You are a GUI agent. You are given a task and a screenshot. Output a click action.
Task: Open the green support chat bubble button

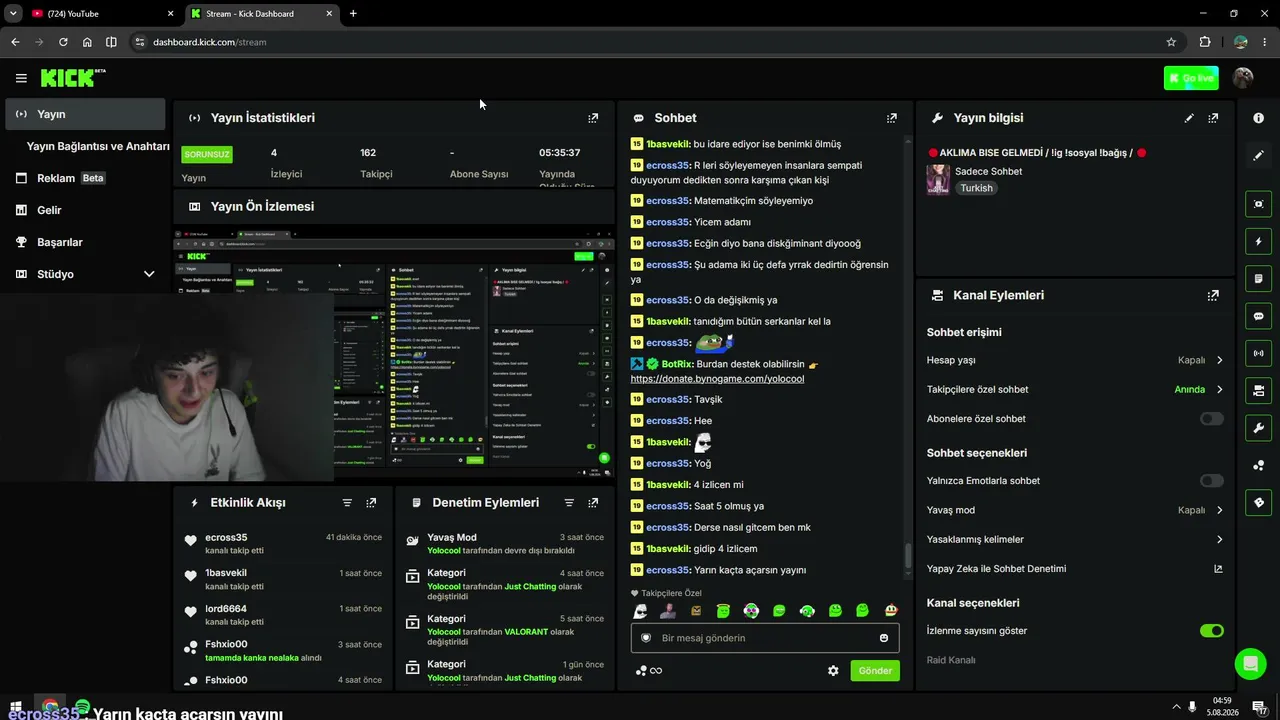point(1250,664)
